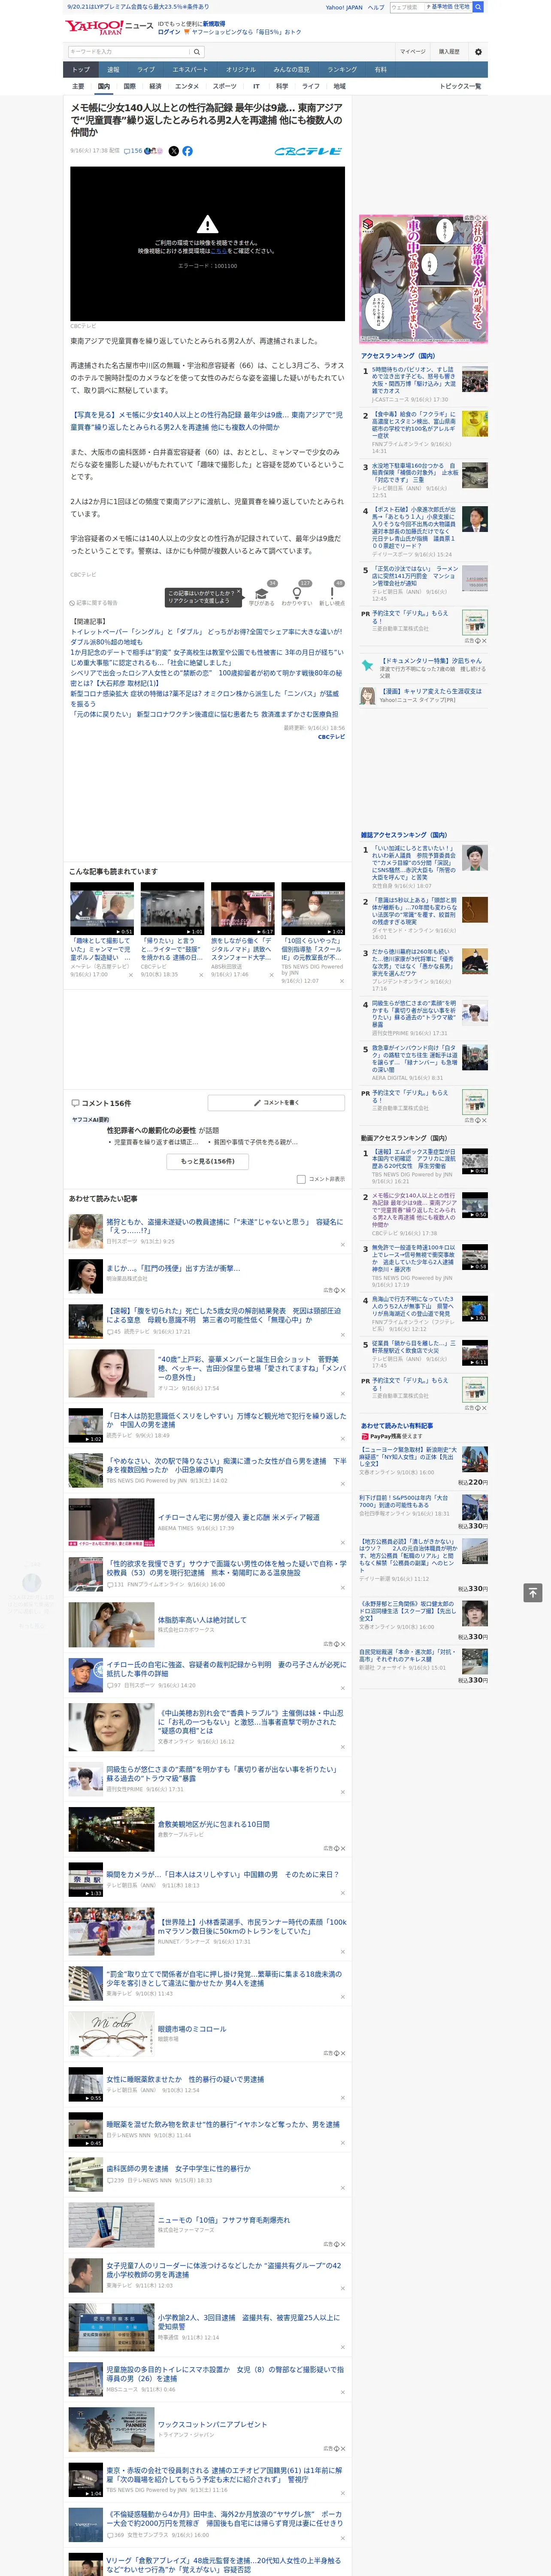Close the manga advertisement banner

pyautogui.click(x=484, y=218)
